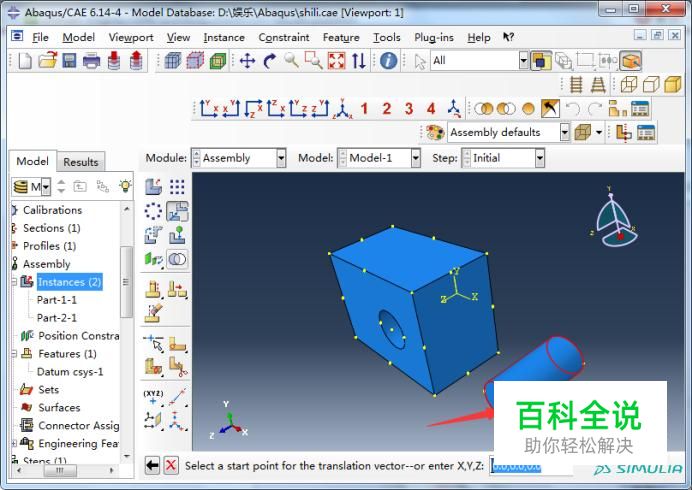Toggle wireframe render style

[629, 84]
